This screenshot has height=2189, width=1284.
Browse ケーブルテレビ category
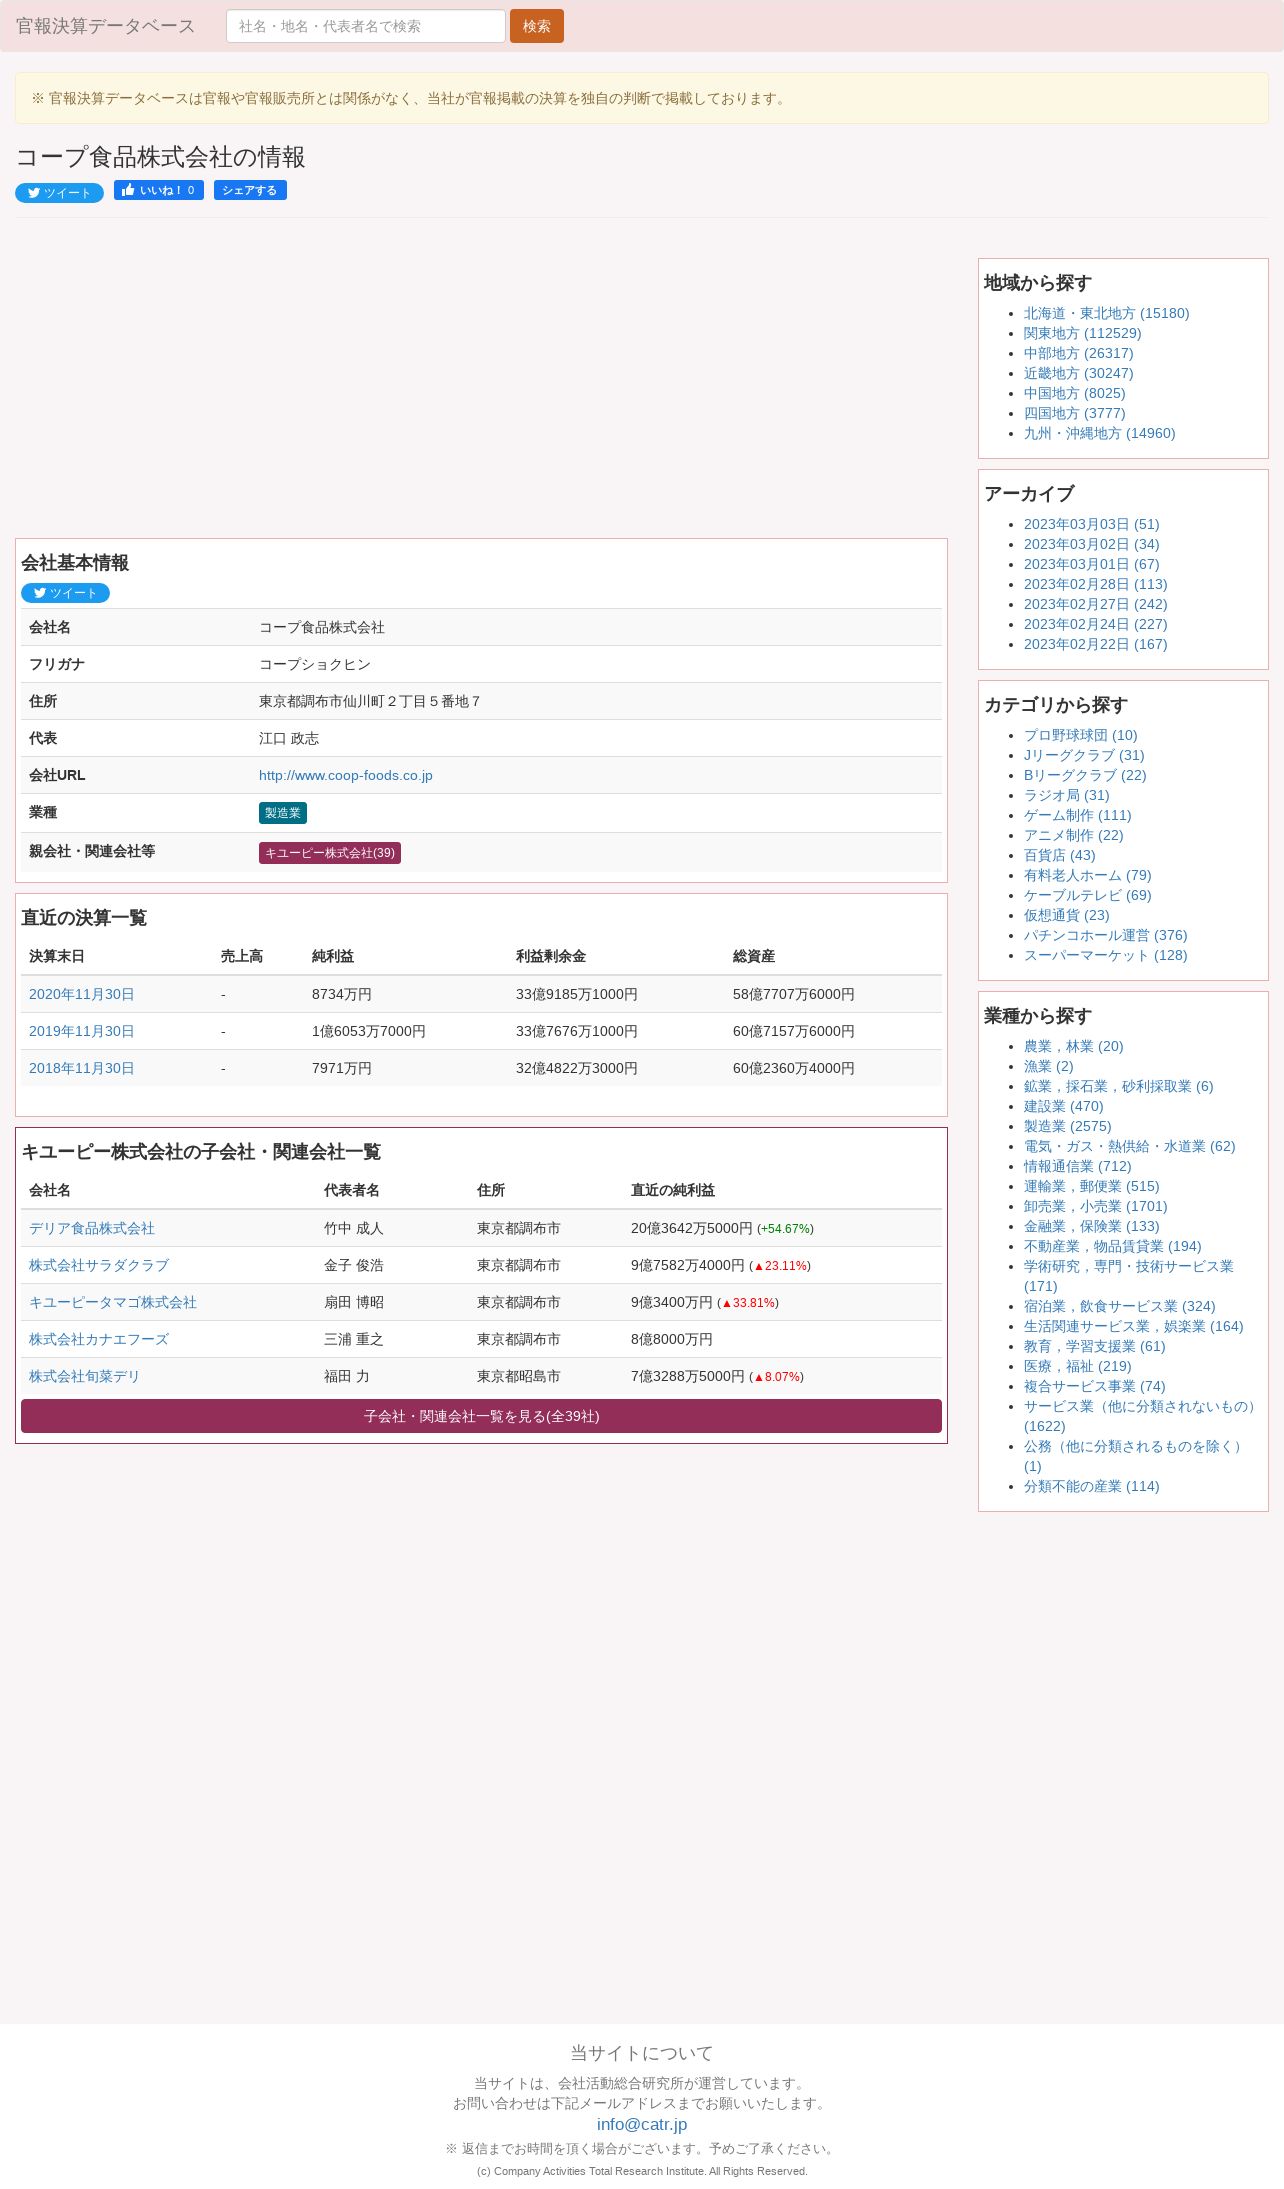1088,895
